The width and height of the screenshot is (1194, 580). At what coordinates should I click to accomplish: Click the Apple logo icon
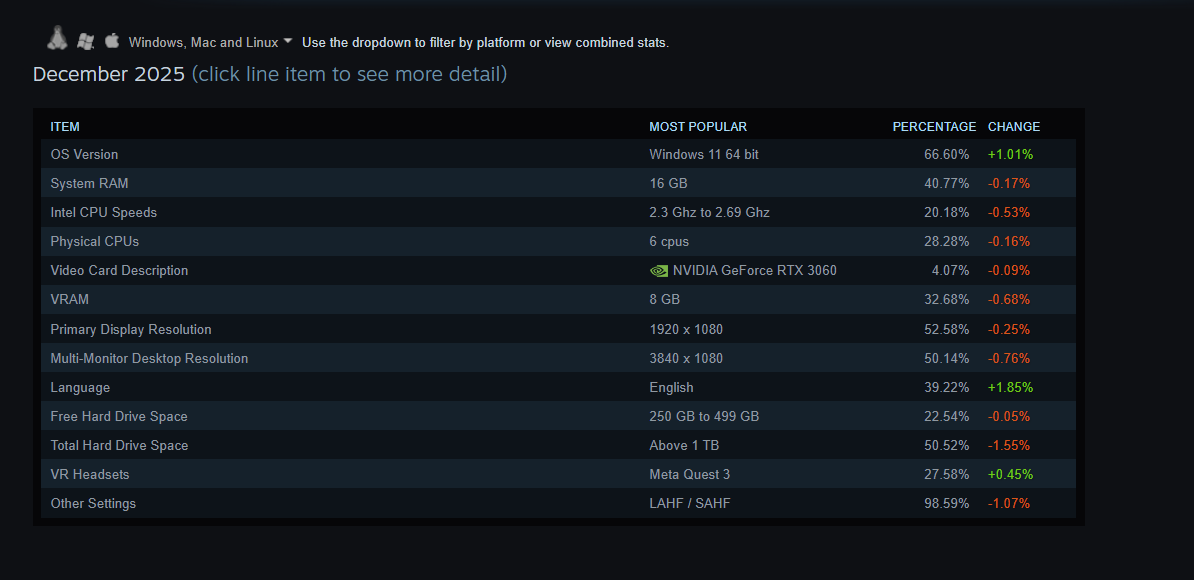tap(112, 41)
